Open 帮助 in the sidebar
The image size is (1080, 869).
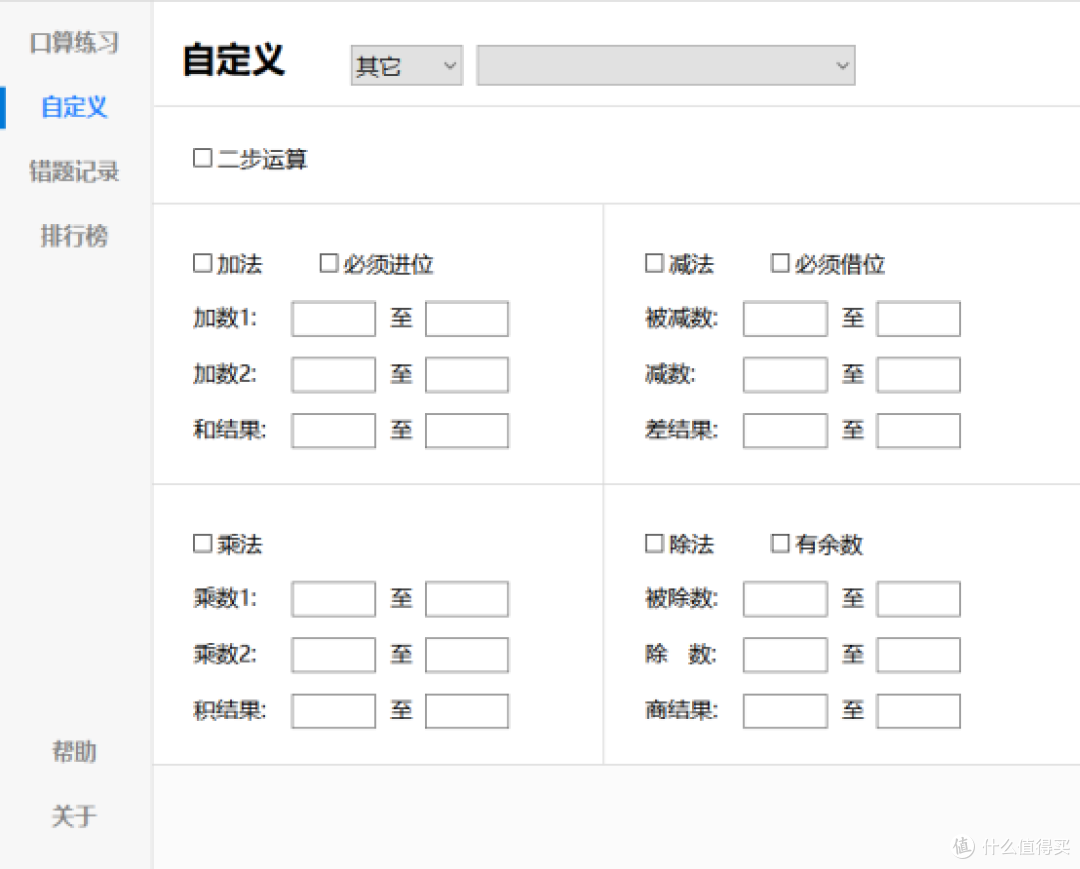[74, 751]
